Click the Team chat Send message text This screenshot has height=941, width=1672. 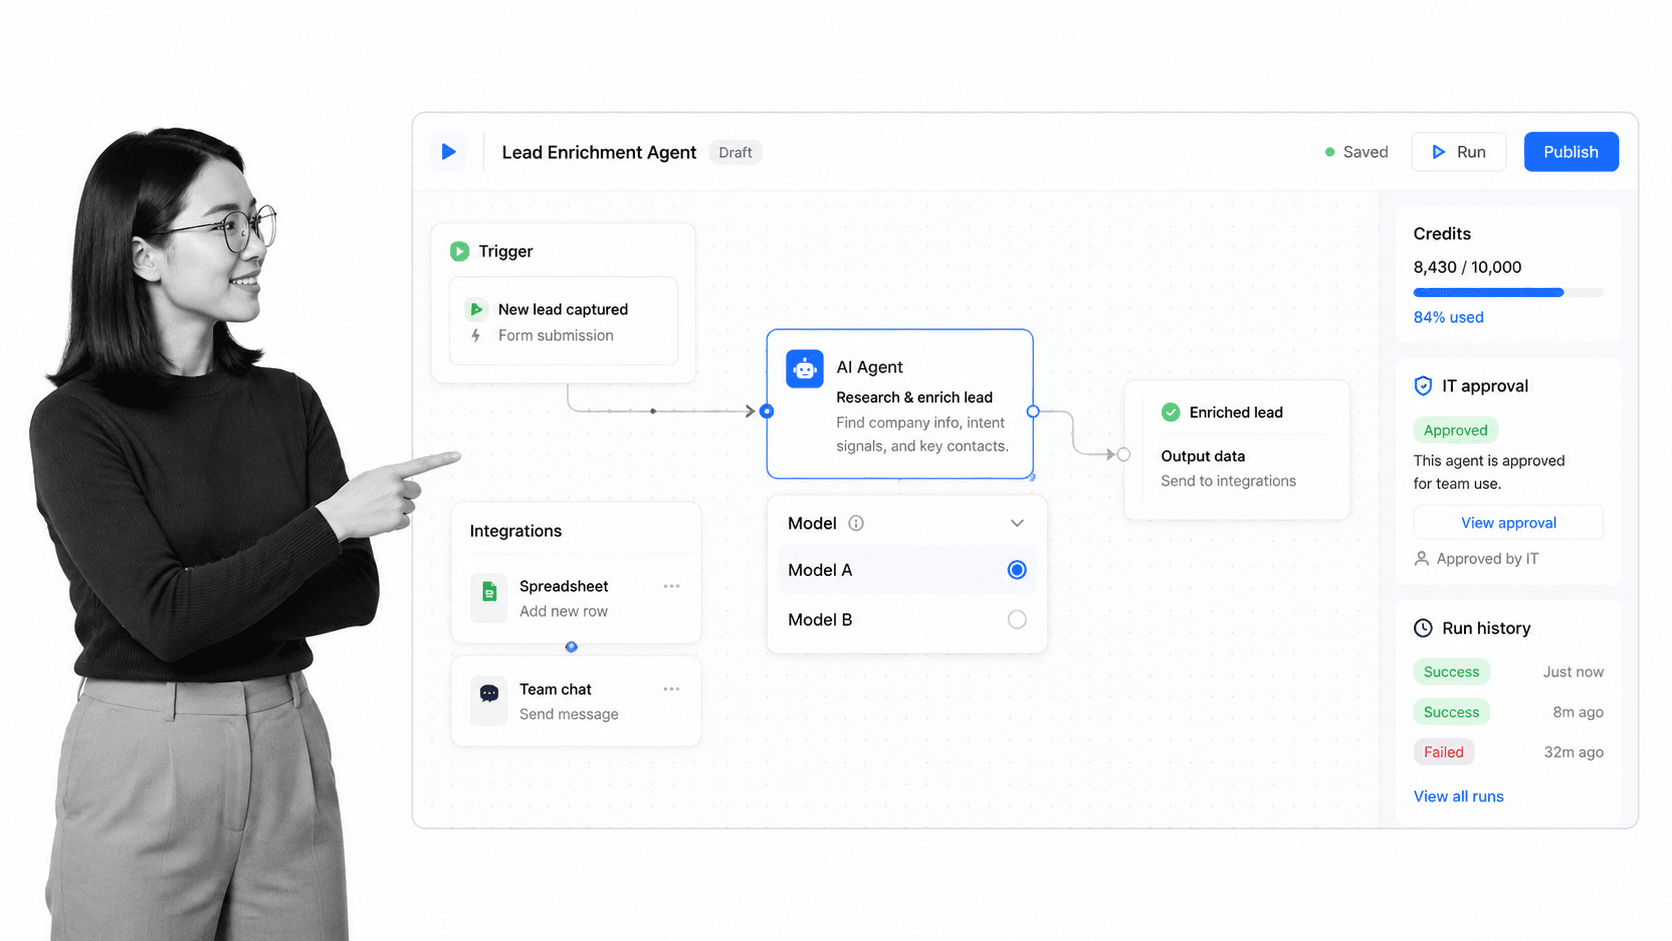[568, 714]
